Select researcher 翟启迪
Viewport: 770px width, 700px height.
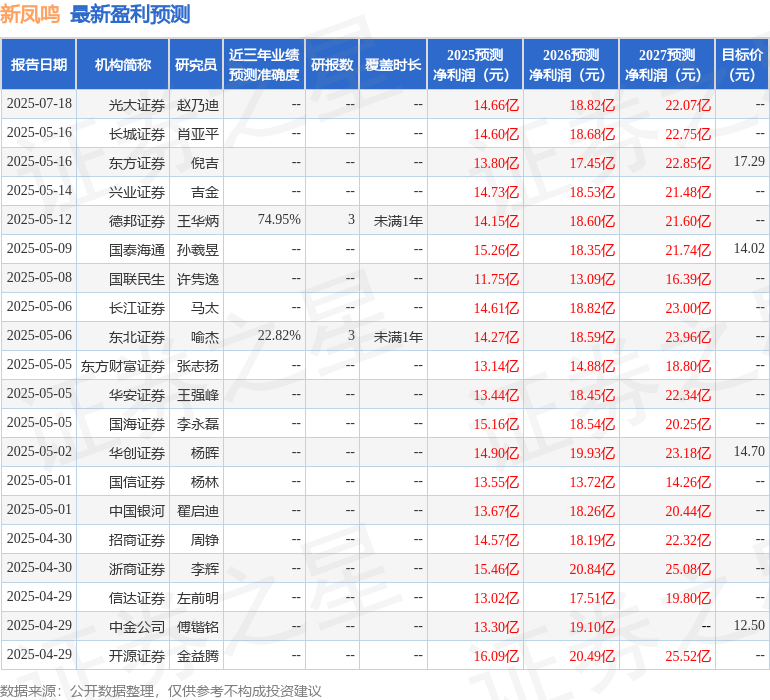coord(197,511)
